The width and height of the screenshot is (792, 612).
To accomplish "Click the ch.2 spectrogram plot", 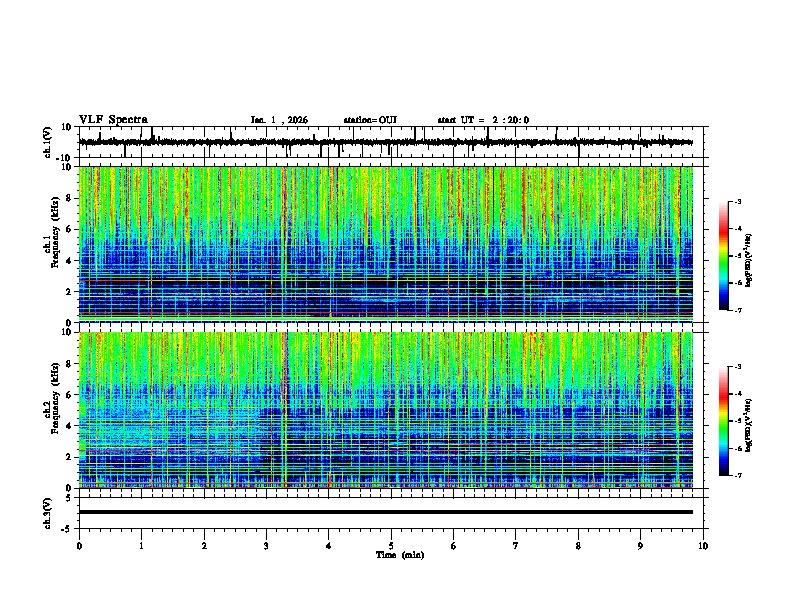I will pos(386,410).
